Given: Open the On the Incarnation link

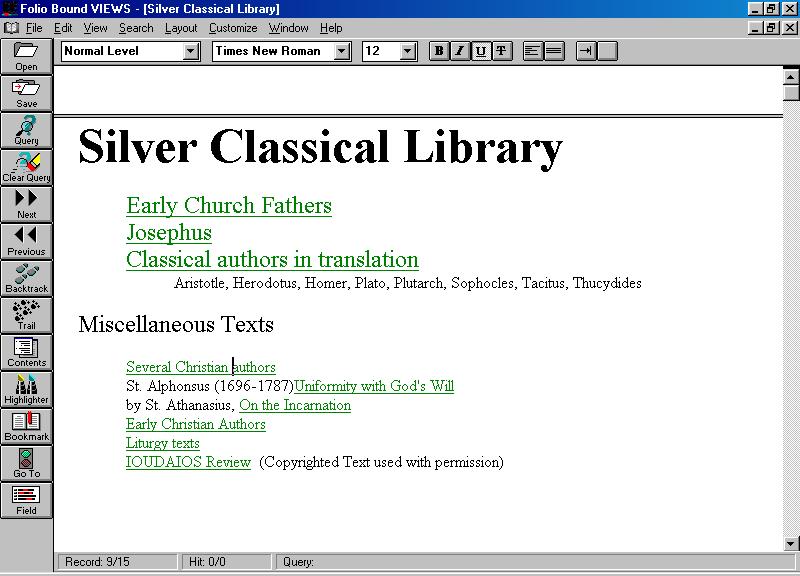Looking at the screenshot, I should (295, 405).
